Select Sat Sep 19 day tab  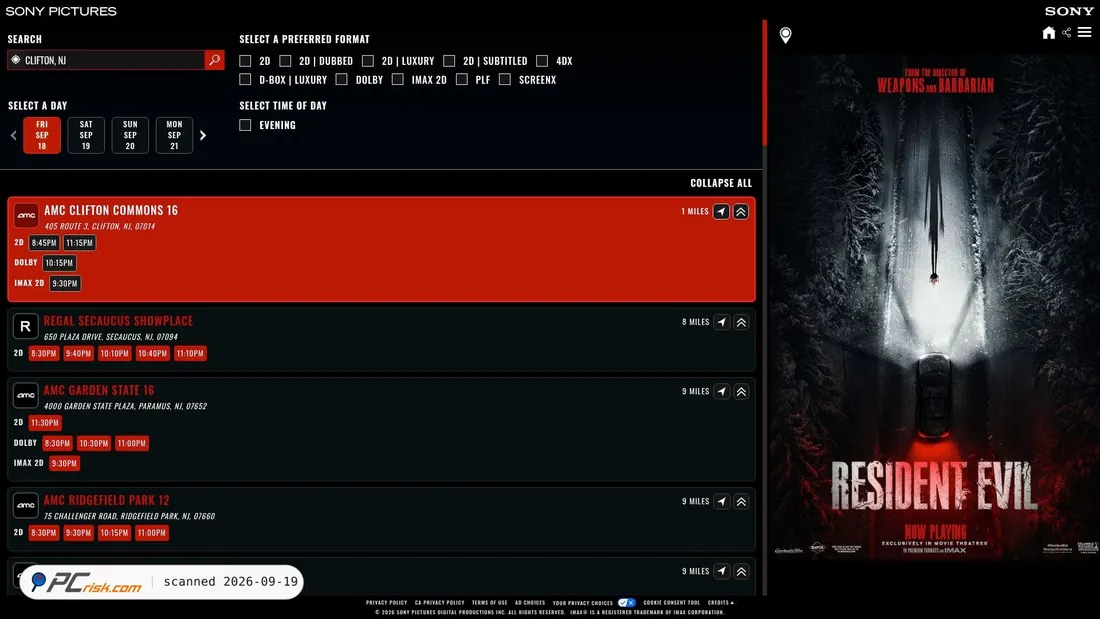86,135
